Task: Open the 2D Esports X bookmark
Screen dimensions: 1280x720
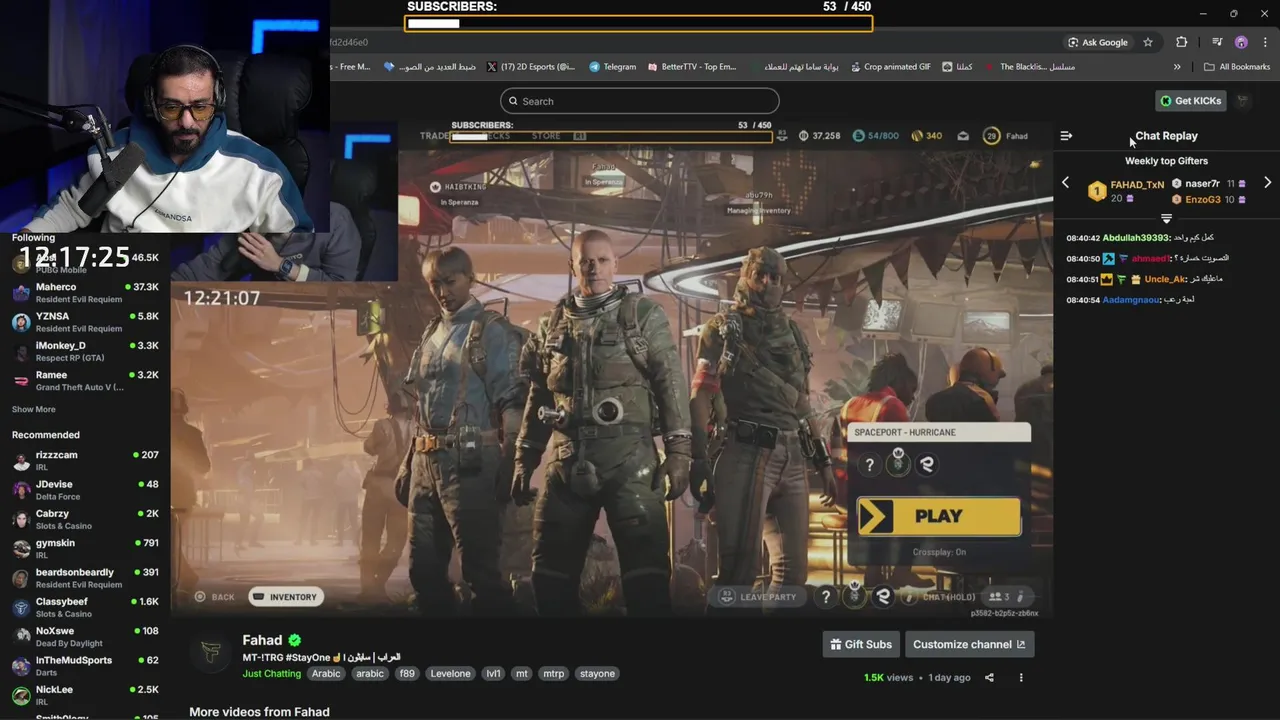Action: (531, 67)
